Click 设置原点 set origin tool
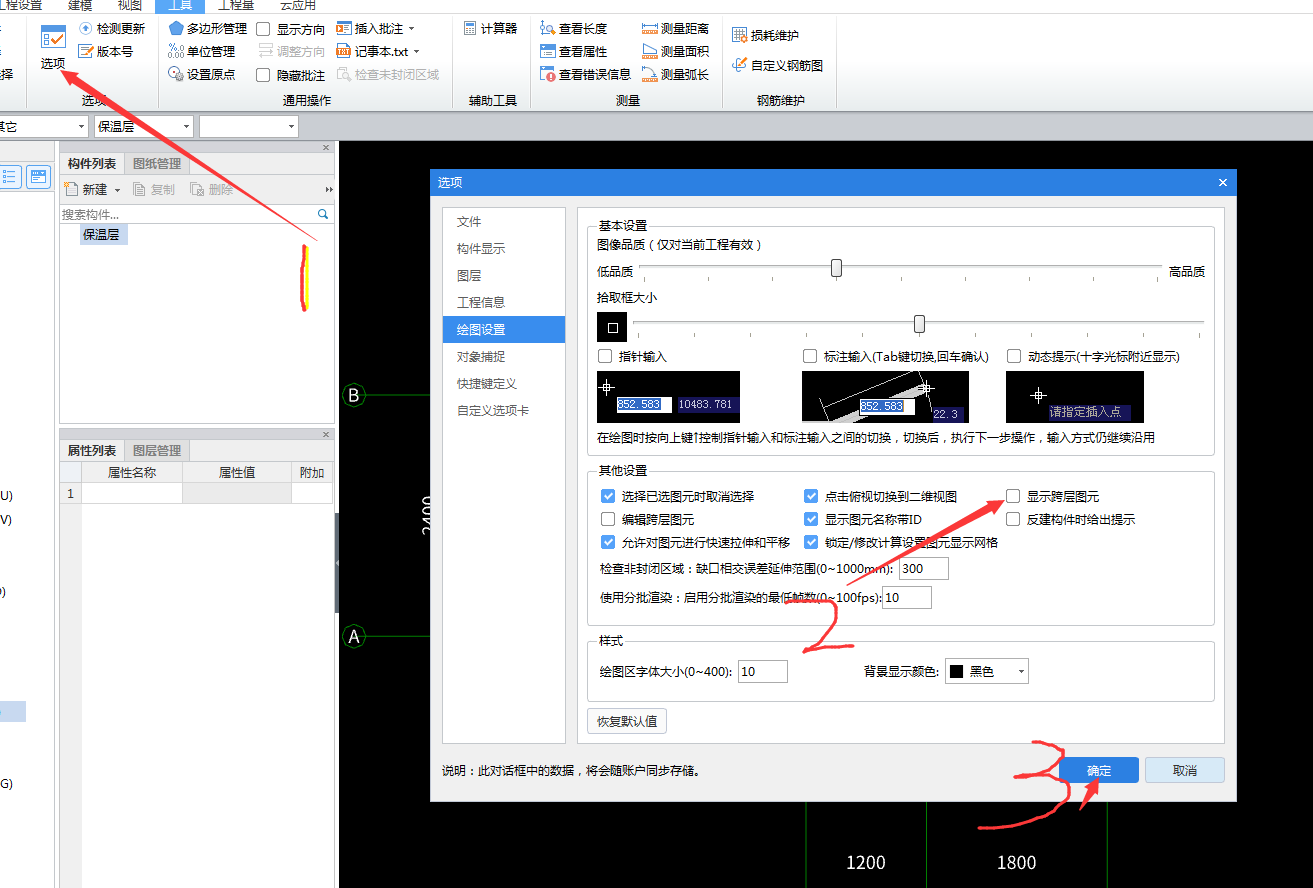 coord(201,74)
